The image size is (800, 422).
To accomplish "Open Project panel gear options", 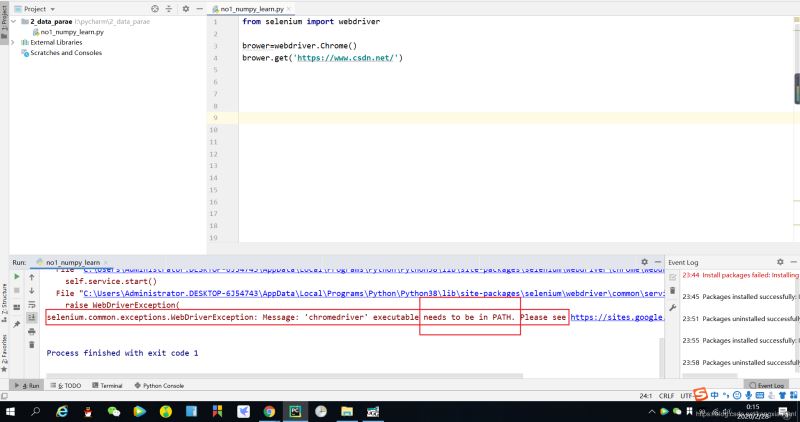I will pos(186,9).
